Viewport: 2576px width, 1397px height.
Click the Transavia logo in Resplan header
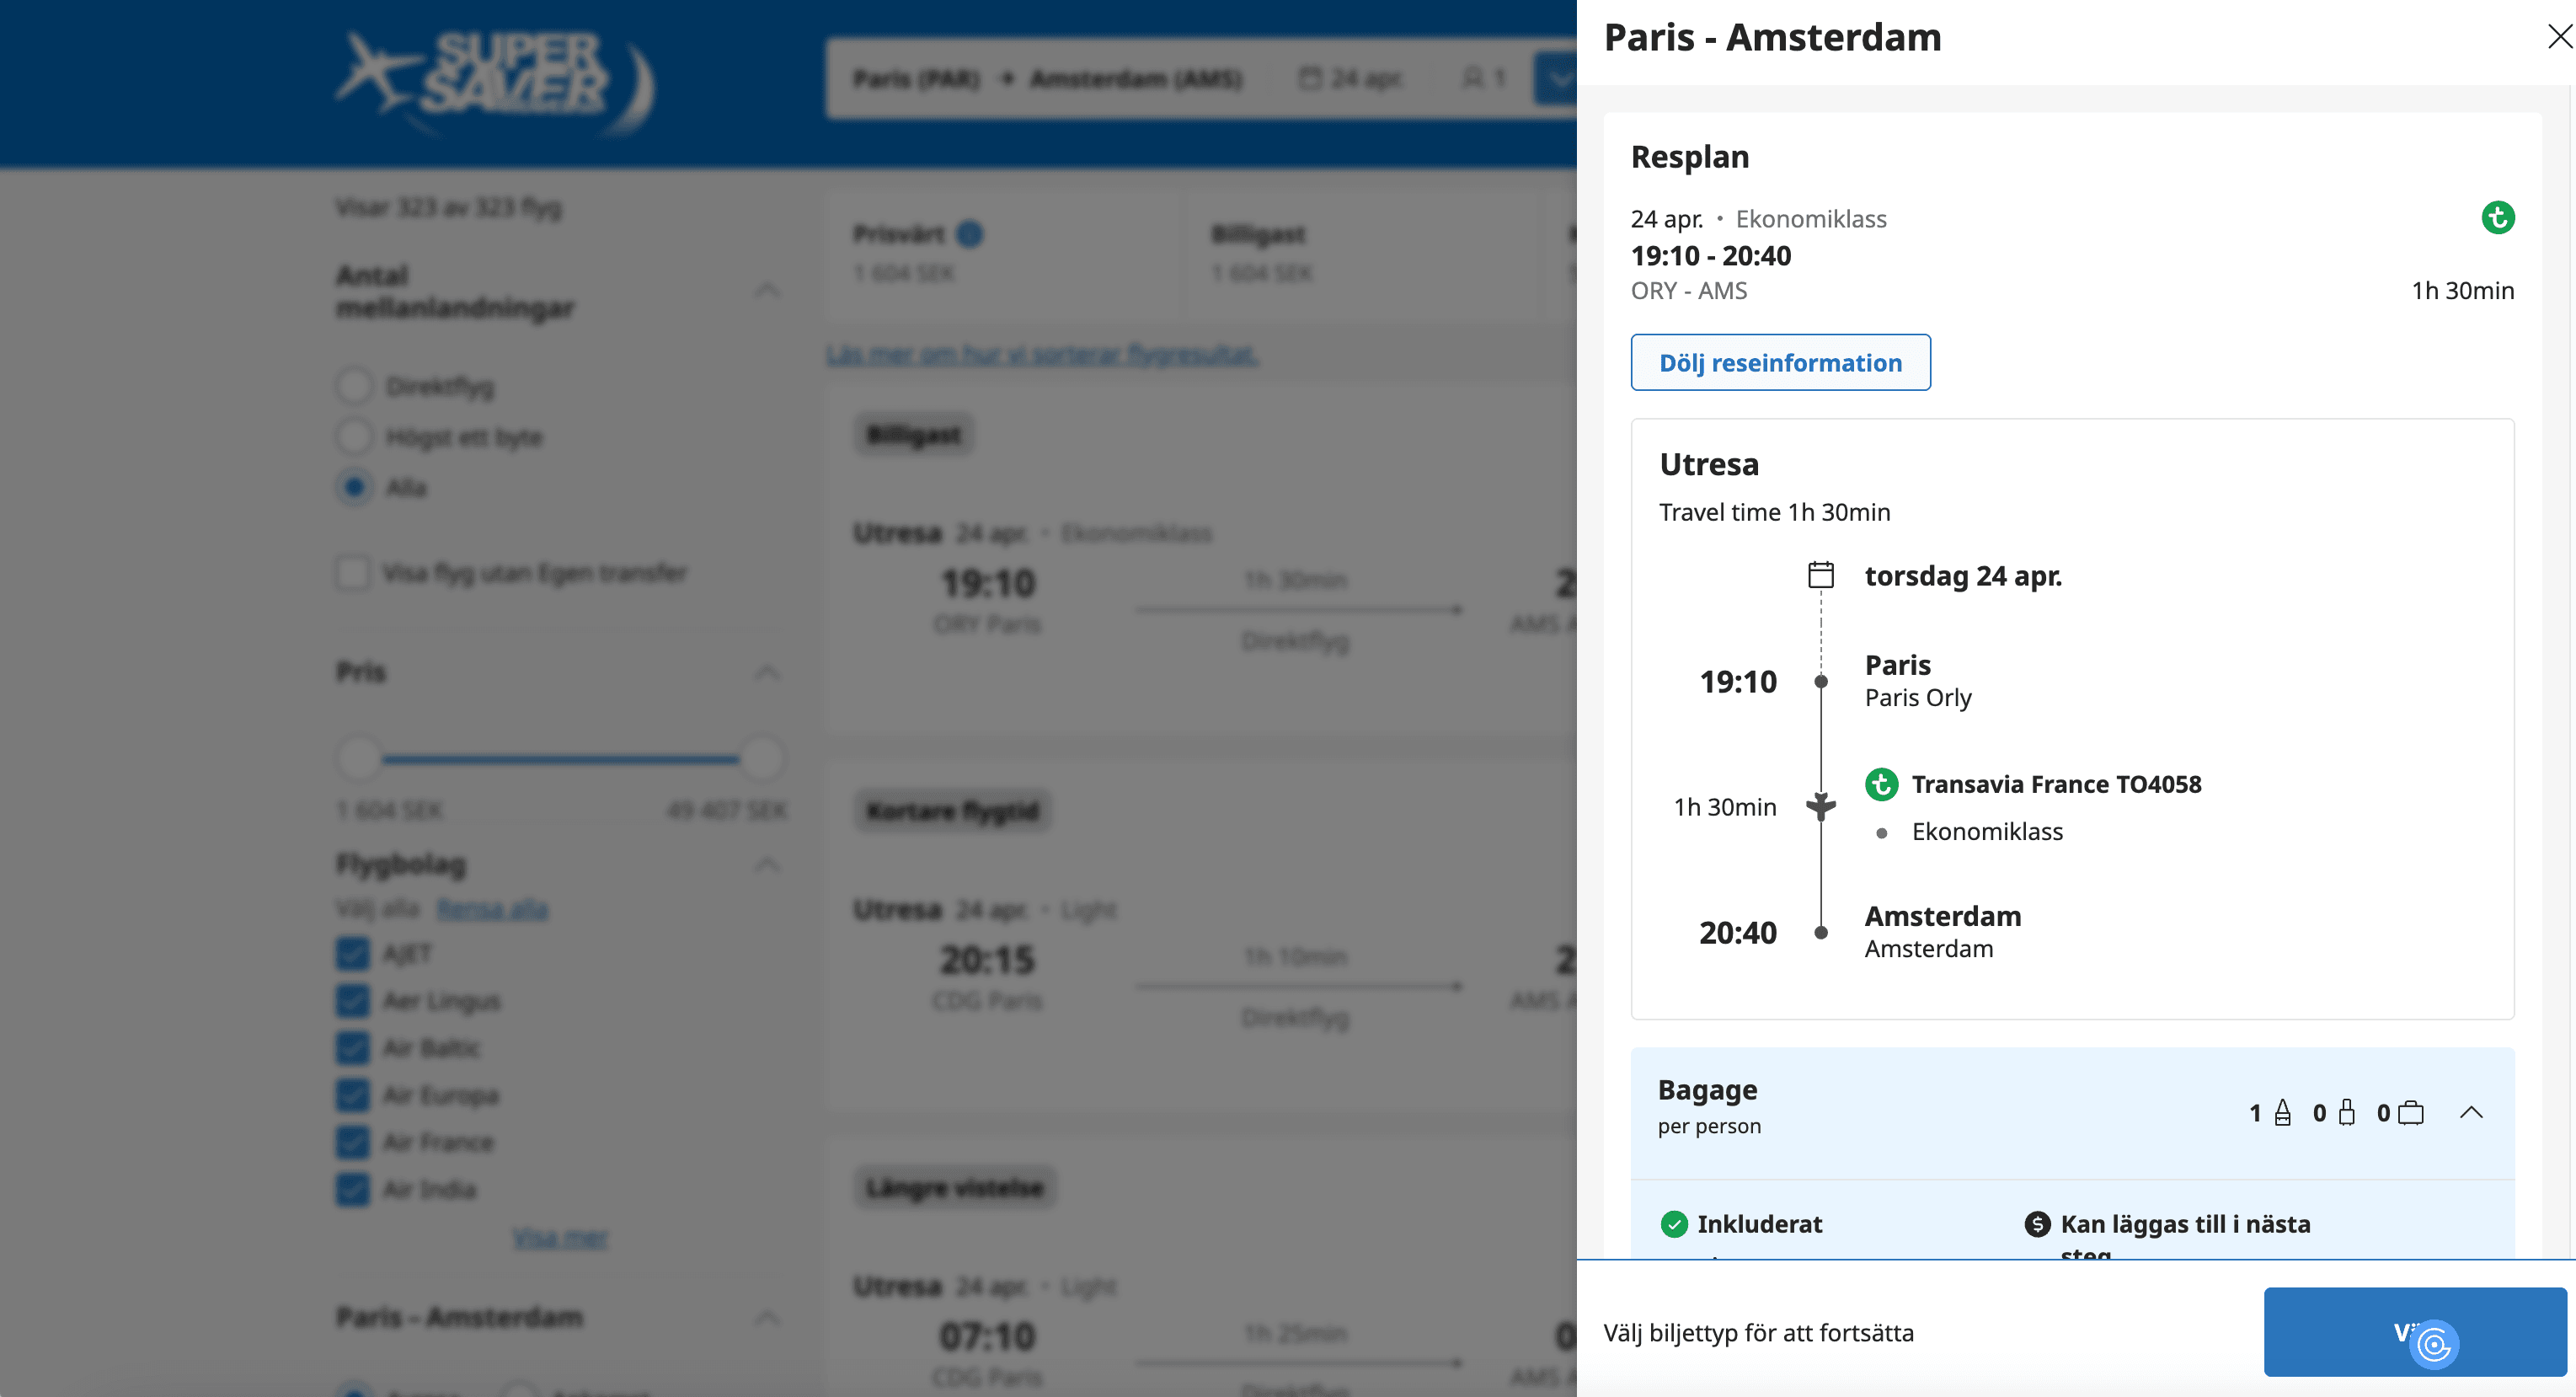(x=2497, y=218)
